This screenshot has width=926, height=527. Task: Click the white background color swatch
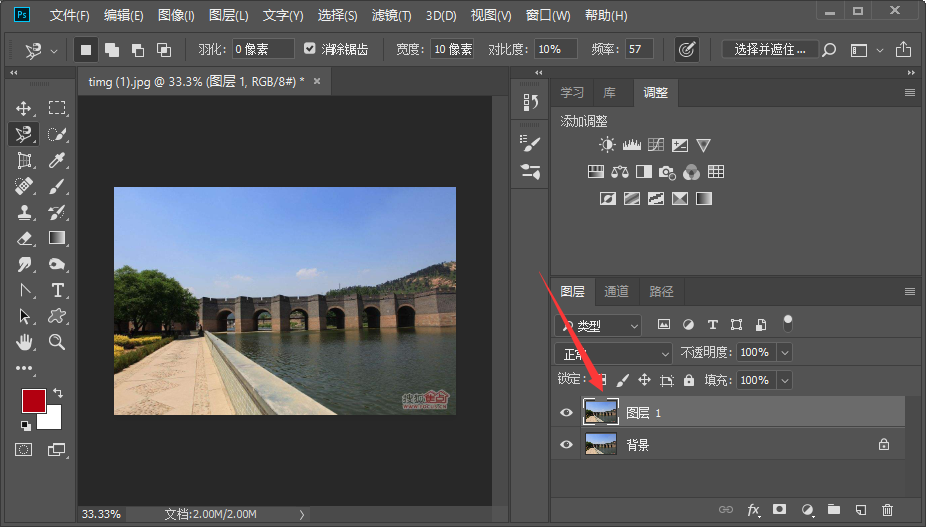54,421
